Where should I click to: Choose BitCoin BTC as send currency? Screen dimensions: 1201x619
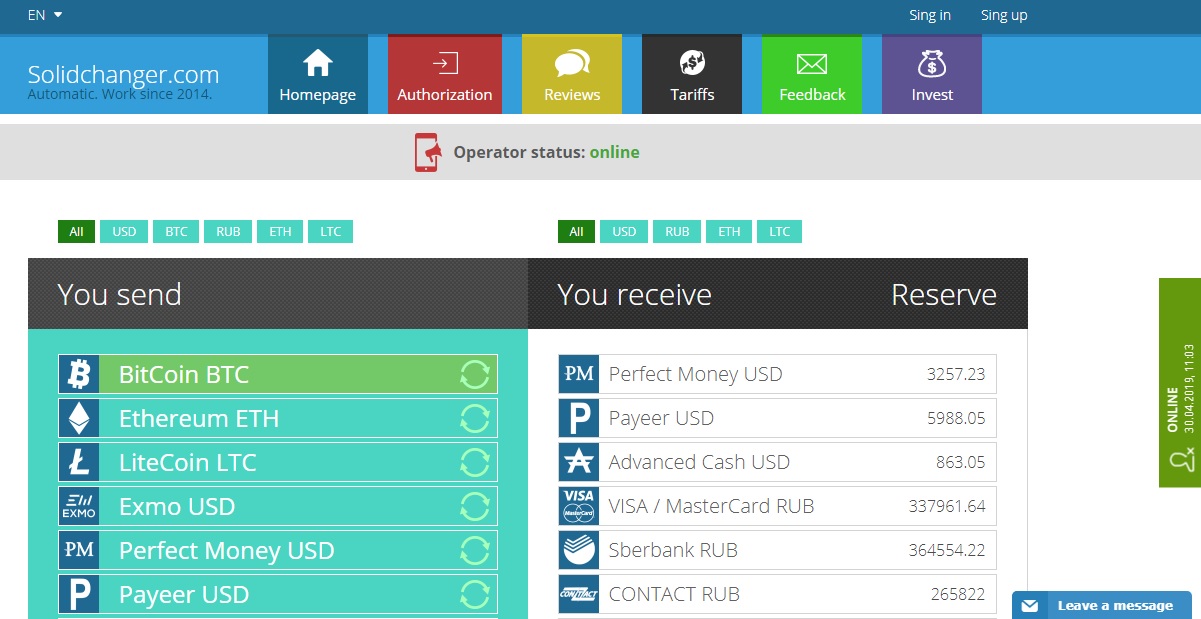pyautogui.click(x=278, y=374)
